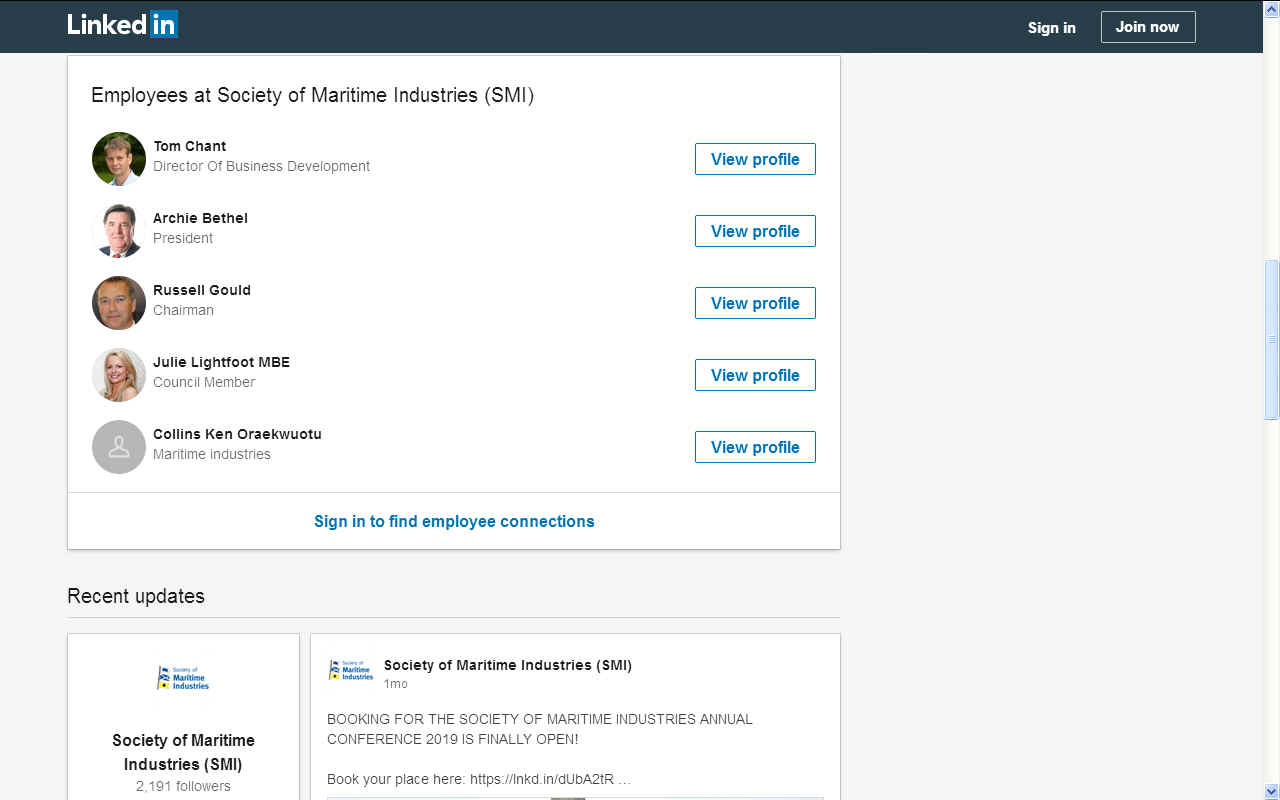This screenshot has height=800, width=1280.
Task: Open Russell Gould's profile photo
Action: (x=119, y=303)
